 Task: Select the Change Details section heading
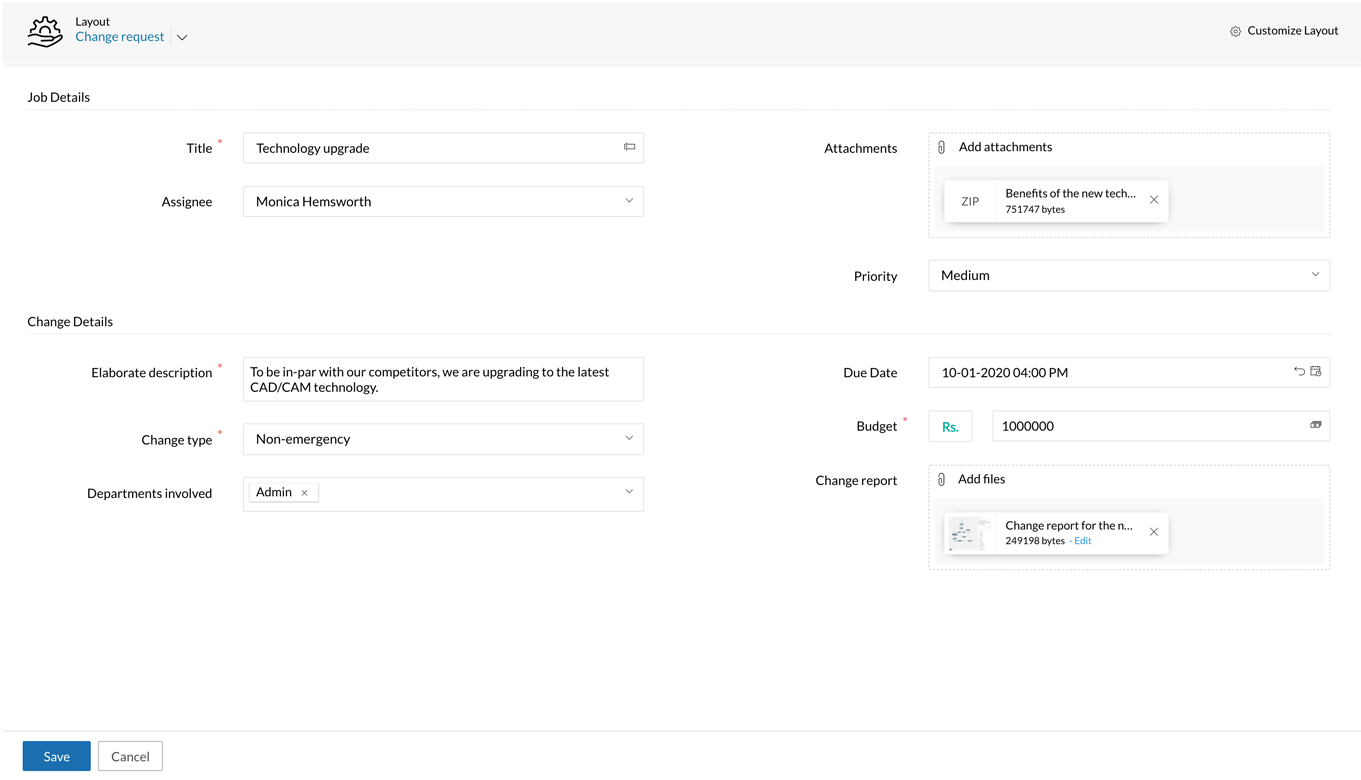[70, 322]
